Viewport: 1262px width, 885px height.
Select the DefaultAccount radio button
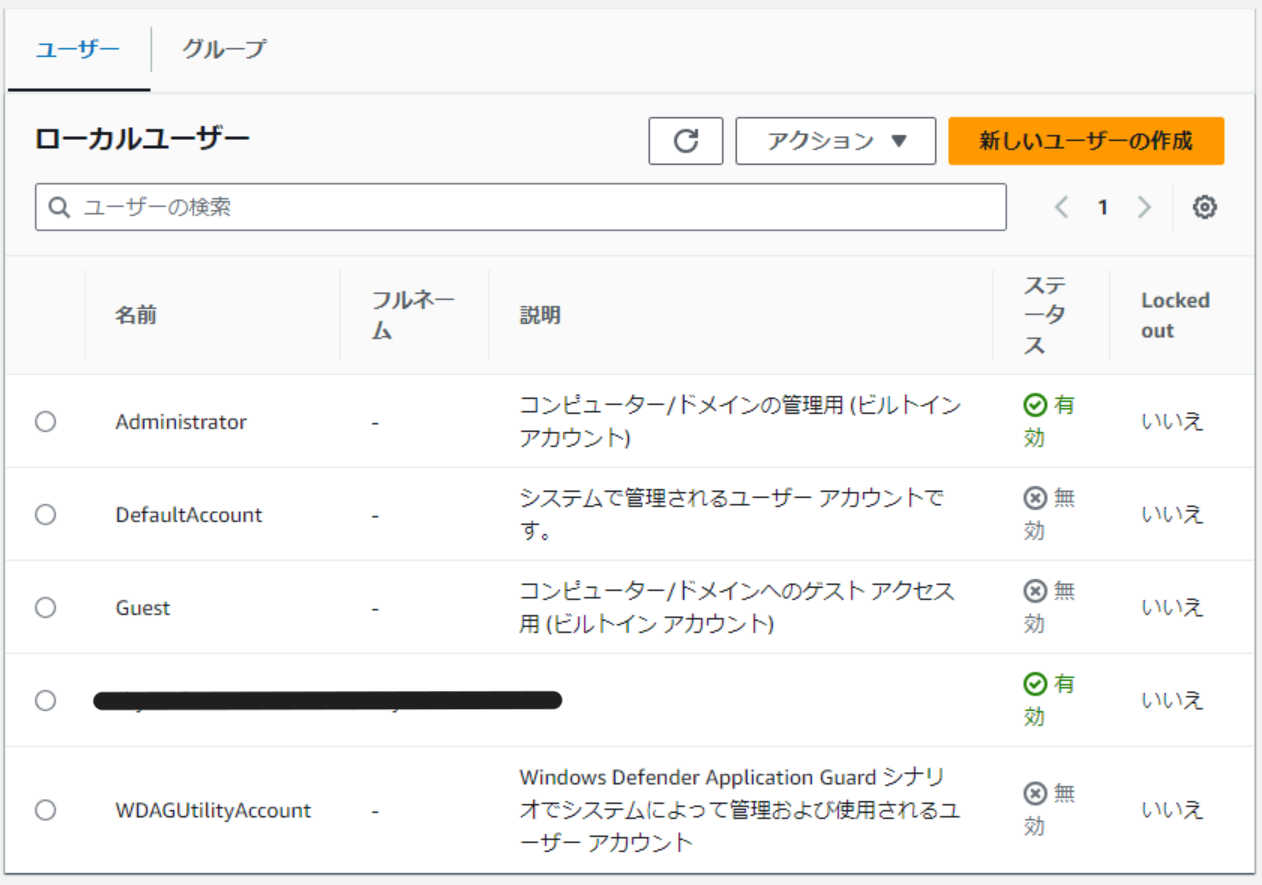tap(45, 515)
